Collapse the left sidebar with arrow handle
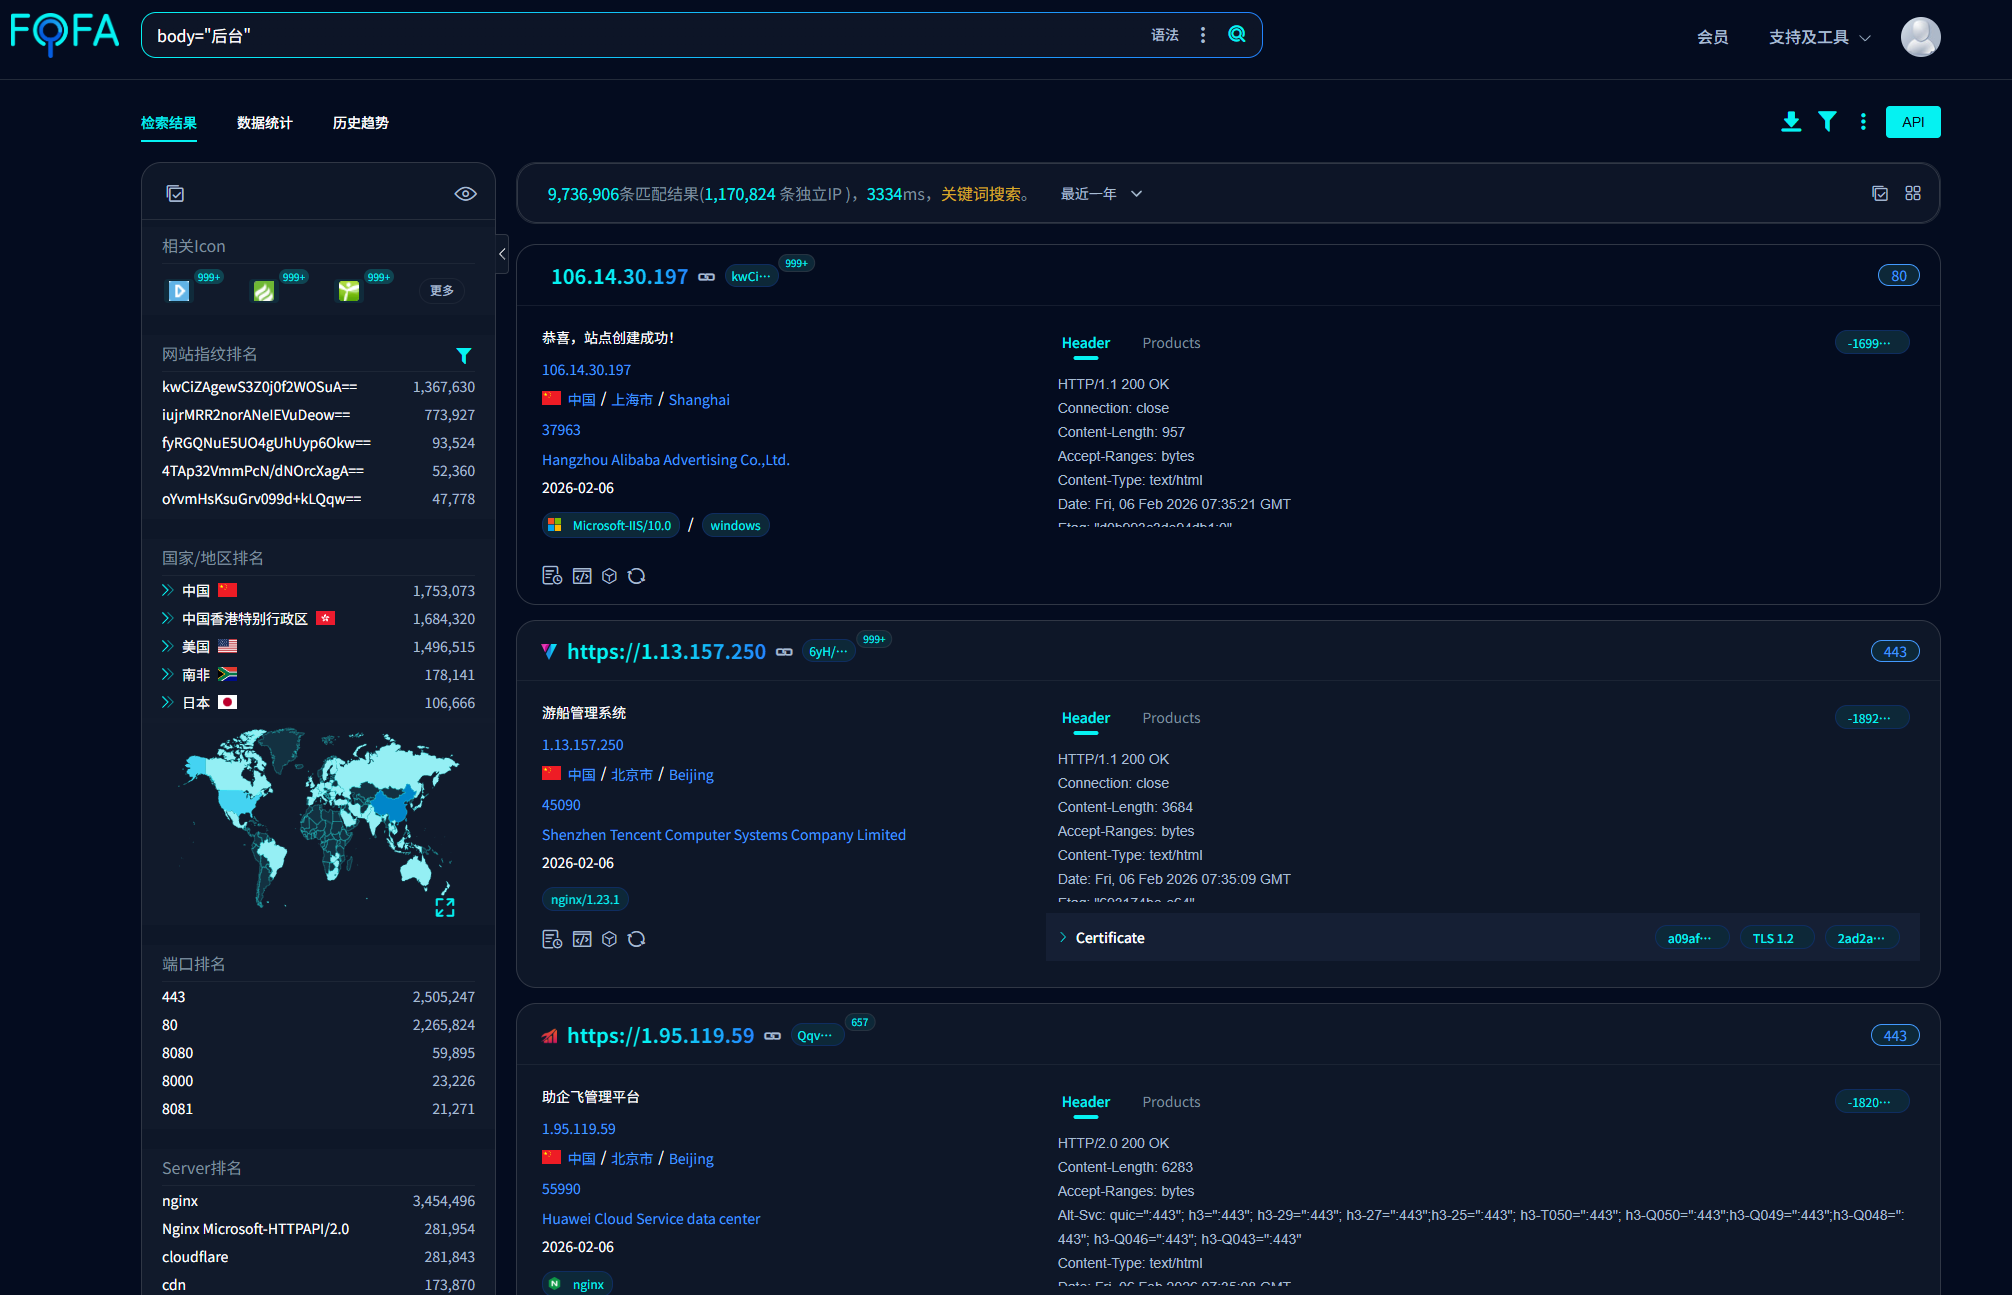 (x=502, y=254)
